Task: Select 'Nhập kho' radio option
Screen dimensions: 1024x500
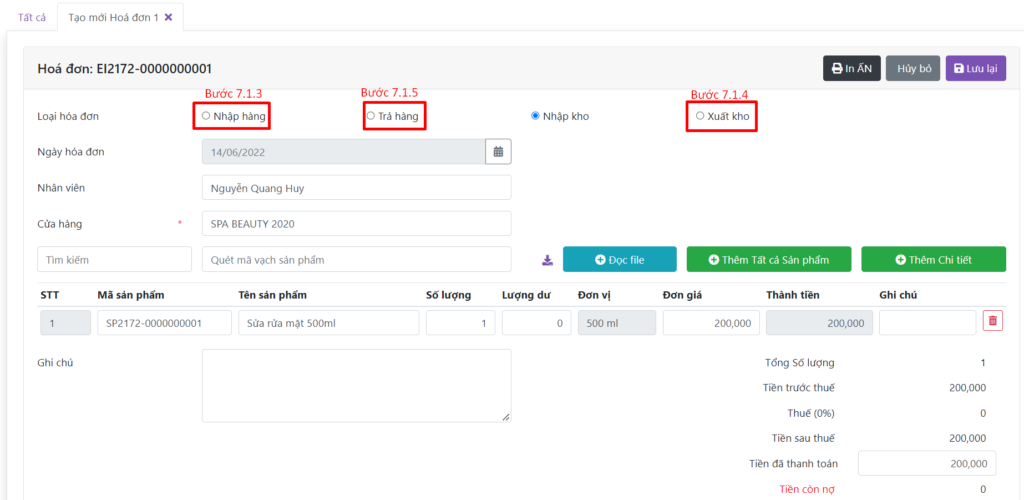Action: 536,116
